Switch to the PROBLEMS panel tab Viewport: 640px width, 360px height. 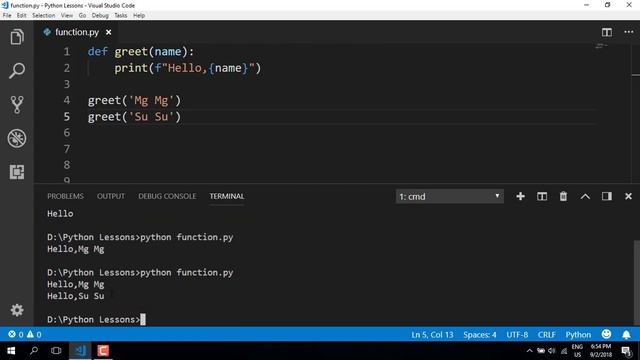point(65,196)
